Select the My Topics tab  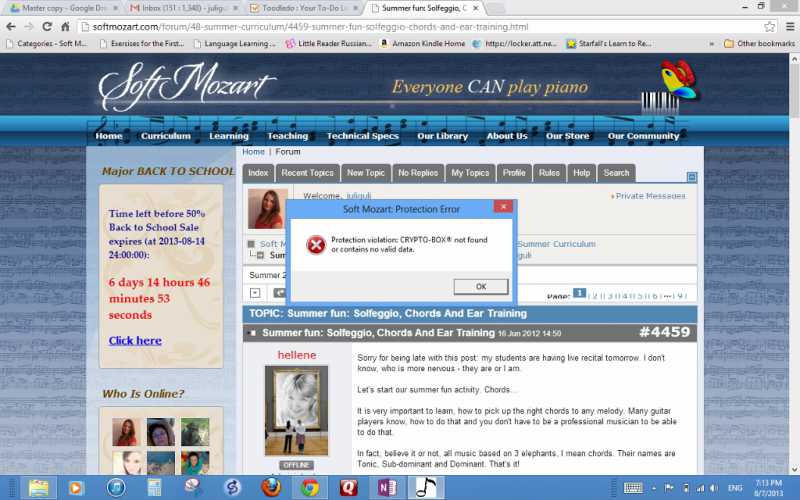pyautogui.click(x=470, y=173)
